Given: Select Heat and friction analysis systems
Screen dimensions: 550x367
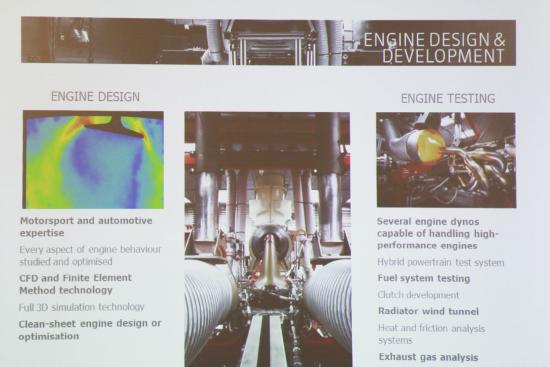Looking at the screenshot, I should point(431,334).
